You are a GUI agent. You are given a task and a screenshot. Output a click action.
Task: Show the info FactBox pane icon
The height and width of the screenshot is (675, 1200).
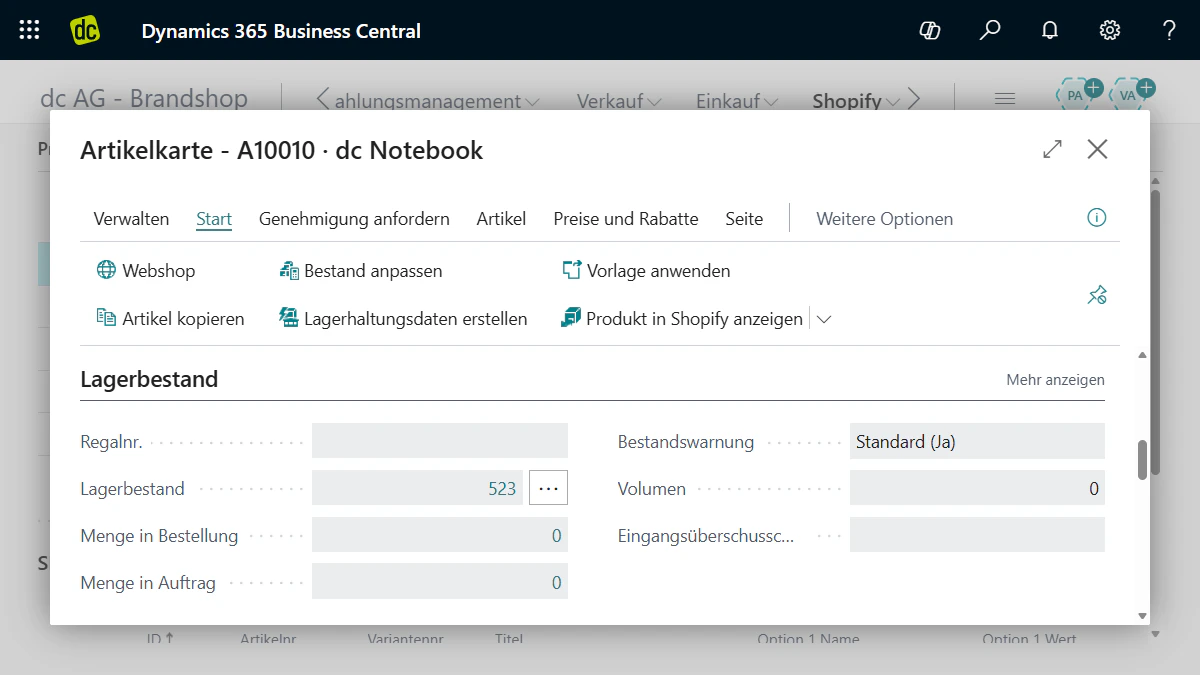coord(1097,218)
